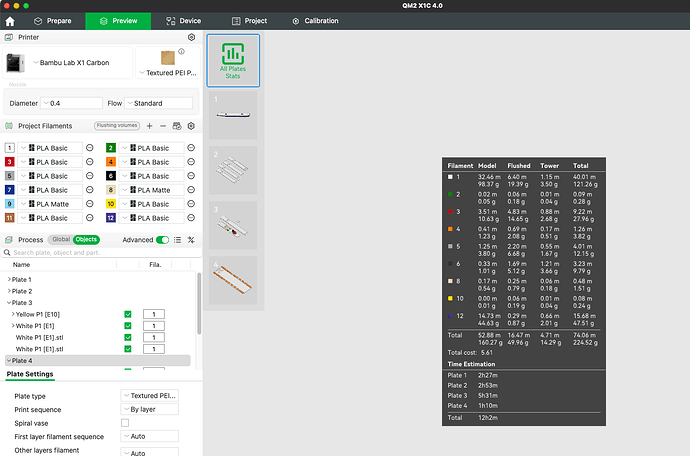Viewport: 690px width, 456px height.
Task: Select the Bed plate type dropdown
Action: click(x=168, y=73)
